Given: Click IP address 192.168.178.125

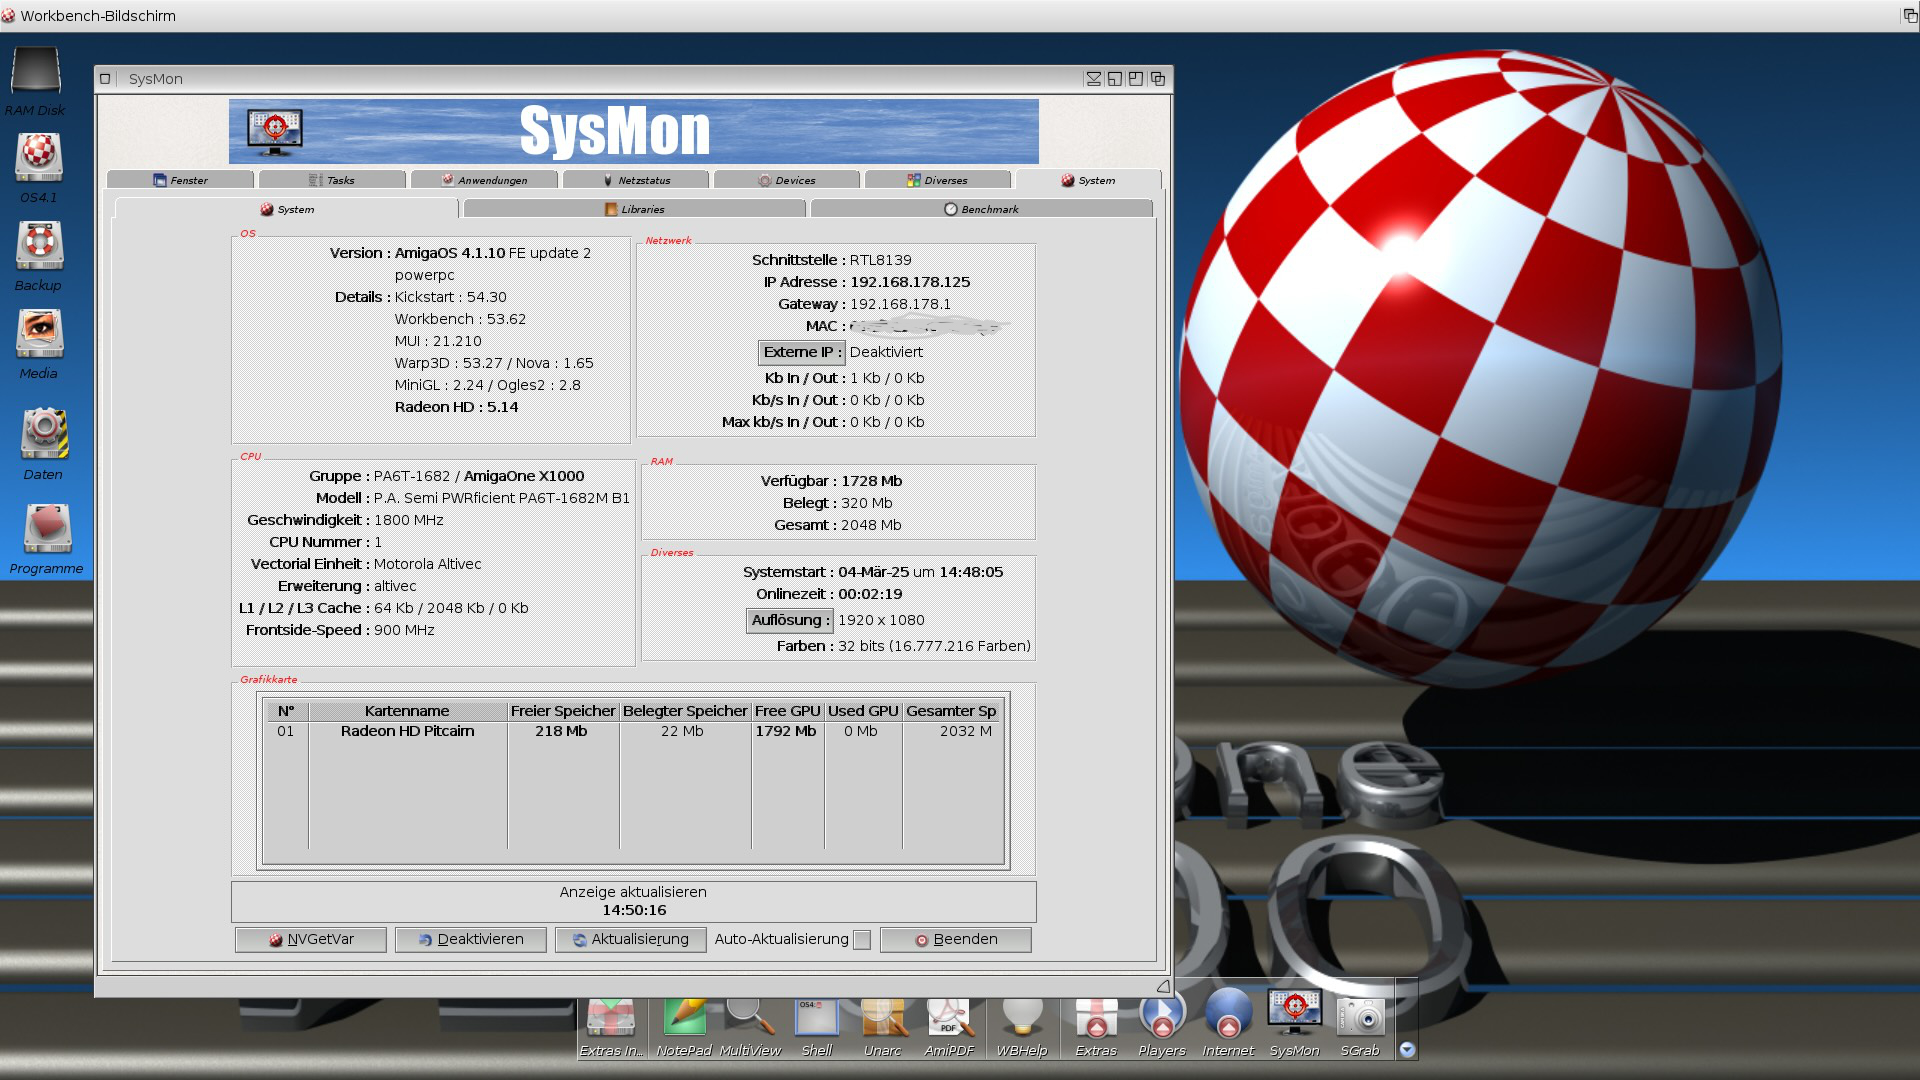Looking at the screenshot, I should [910, 282].
